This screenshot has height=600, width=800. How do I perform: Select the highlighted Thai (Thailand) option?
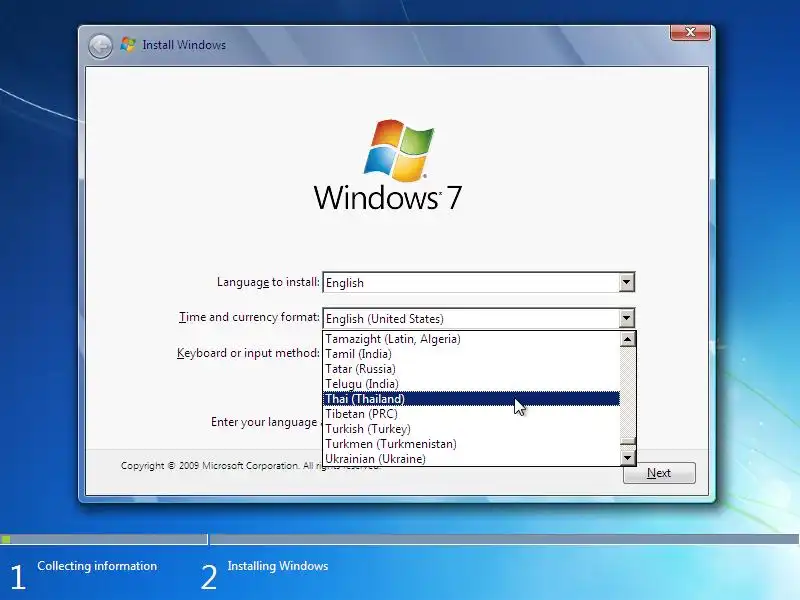click(x=471, y=398)
